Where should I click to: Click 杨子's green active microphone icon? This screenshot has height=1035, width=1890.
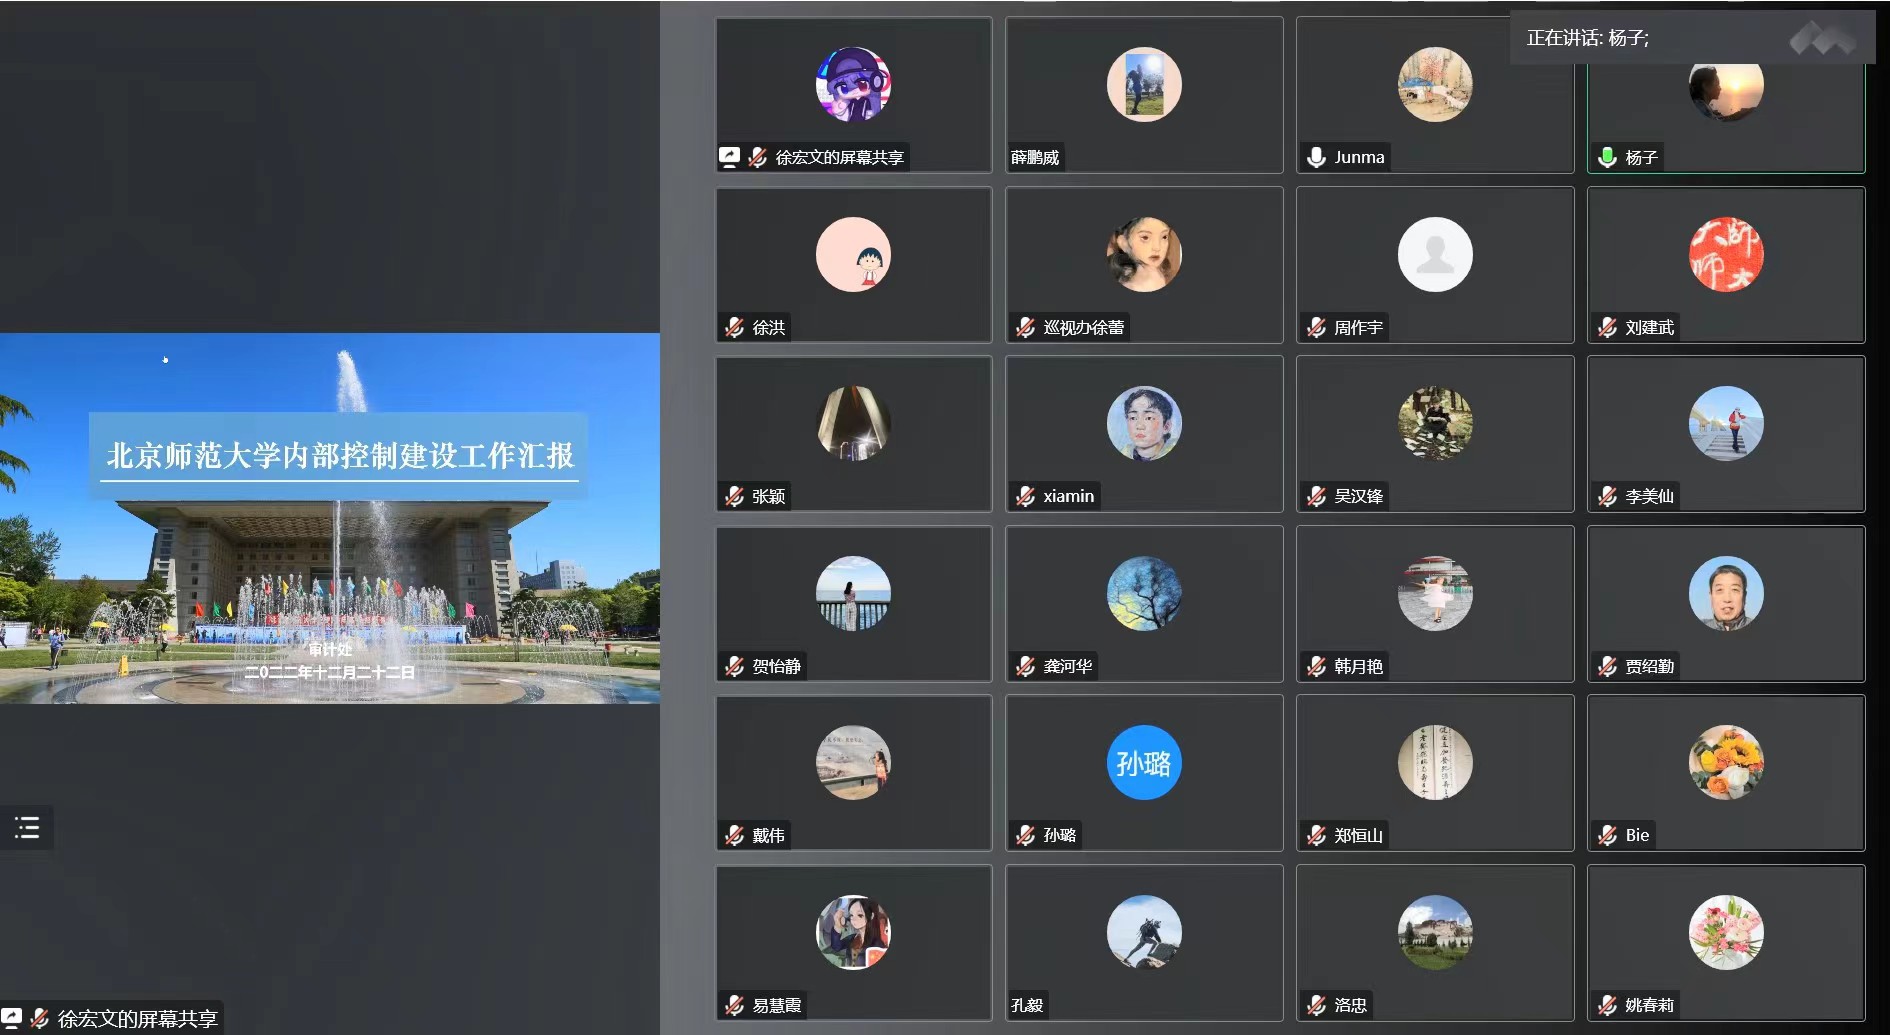[1608, 157]
